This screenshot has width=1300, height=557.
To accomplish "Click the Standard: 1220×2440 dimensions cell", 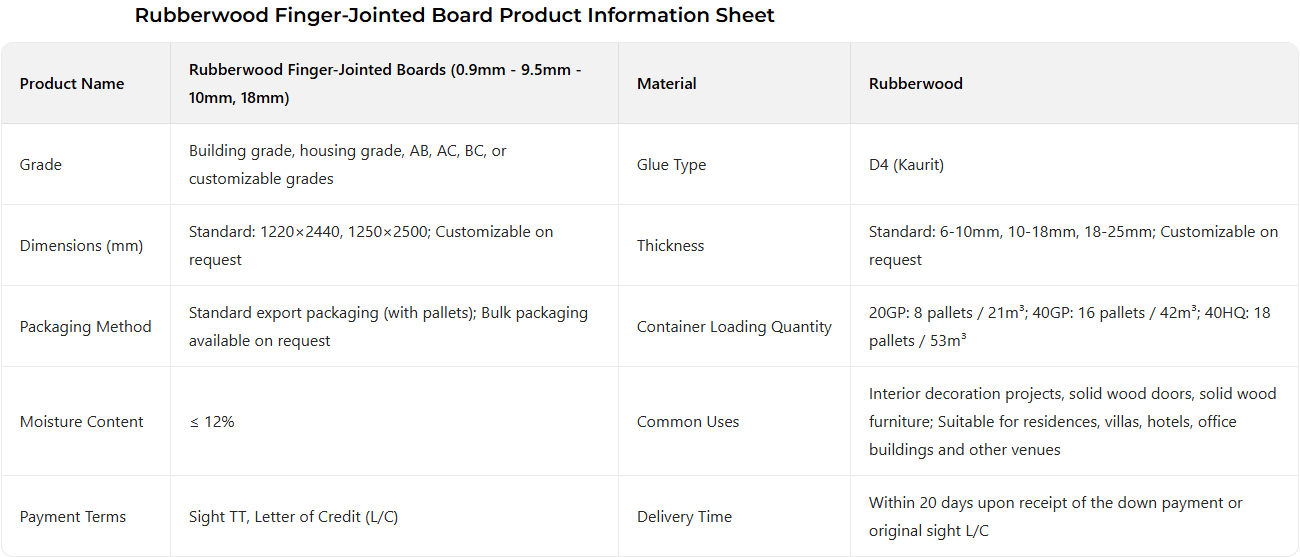I will [x=371, y=246].
